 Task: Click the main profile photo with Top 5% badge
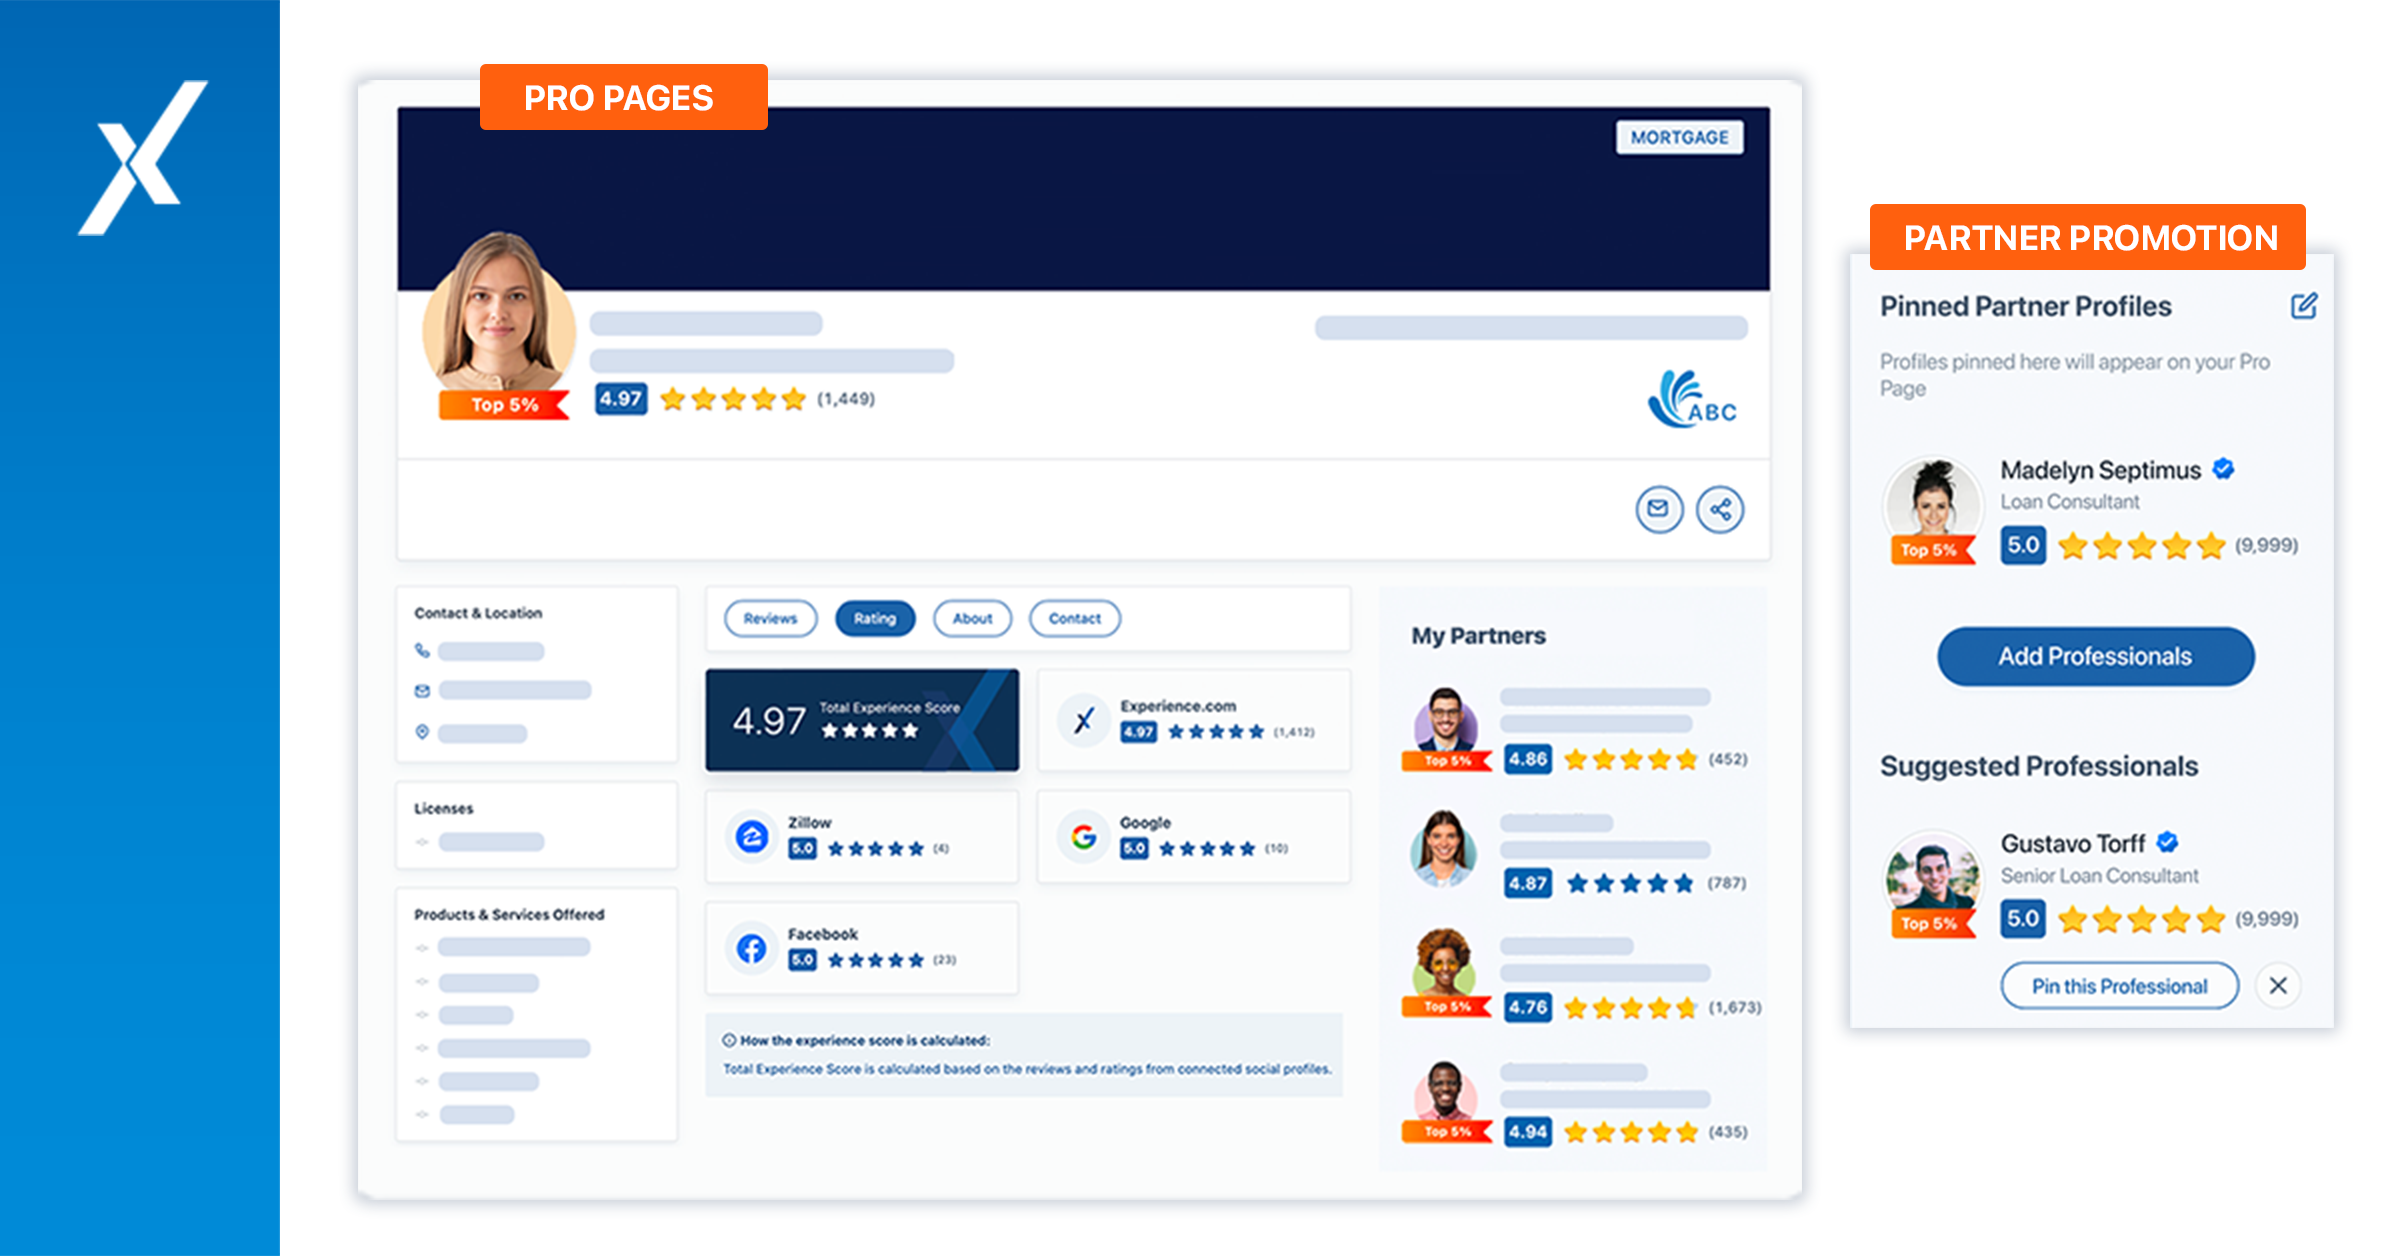tap(498, 315)
